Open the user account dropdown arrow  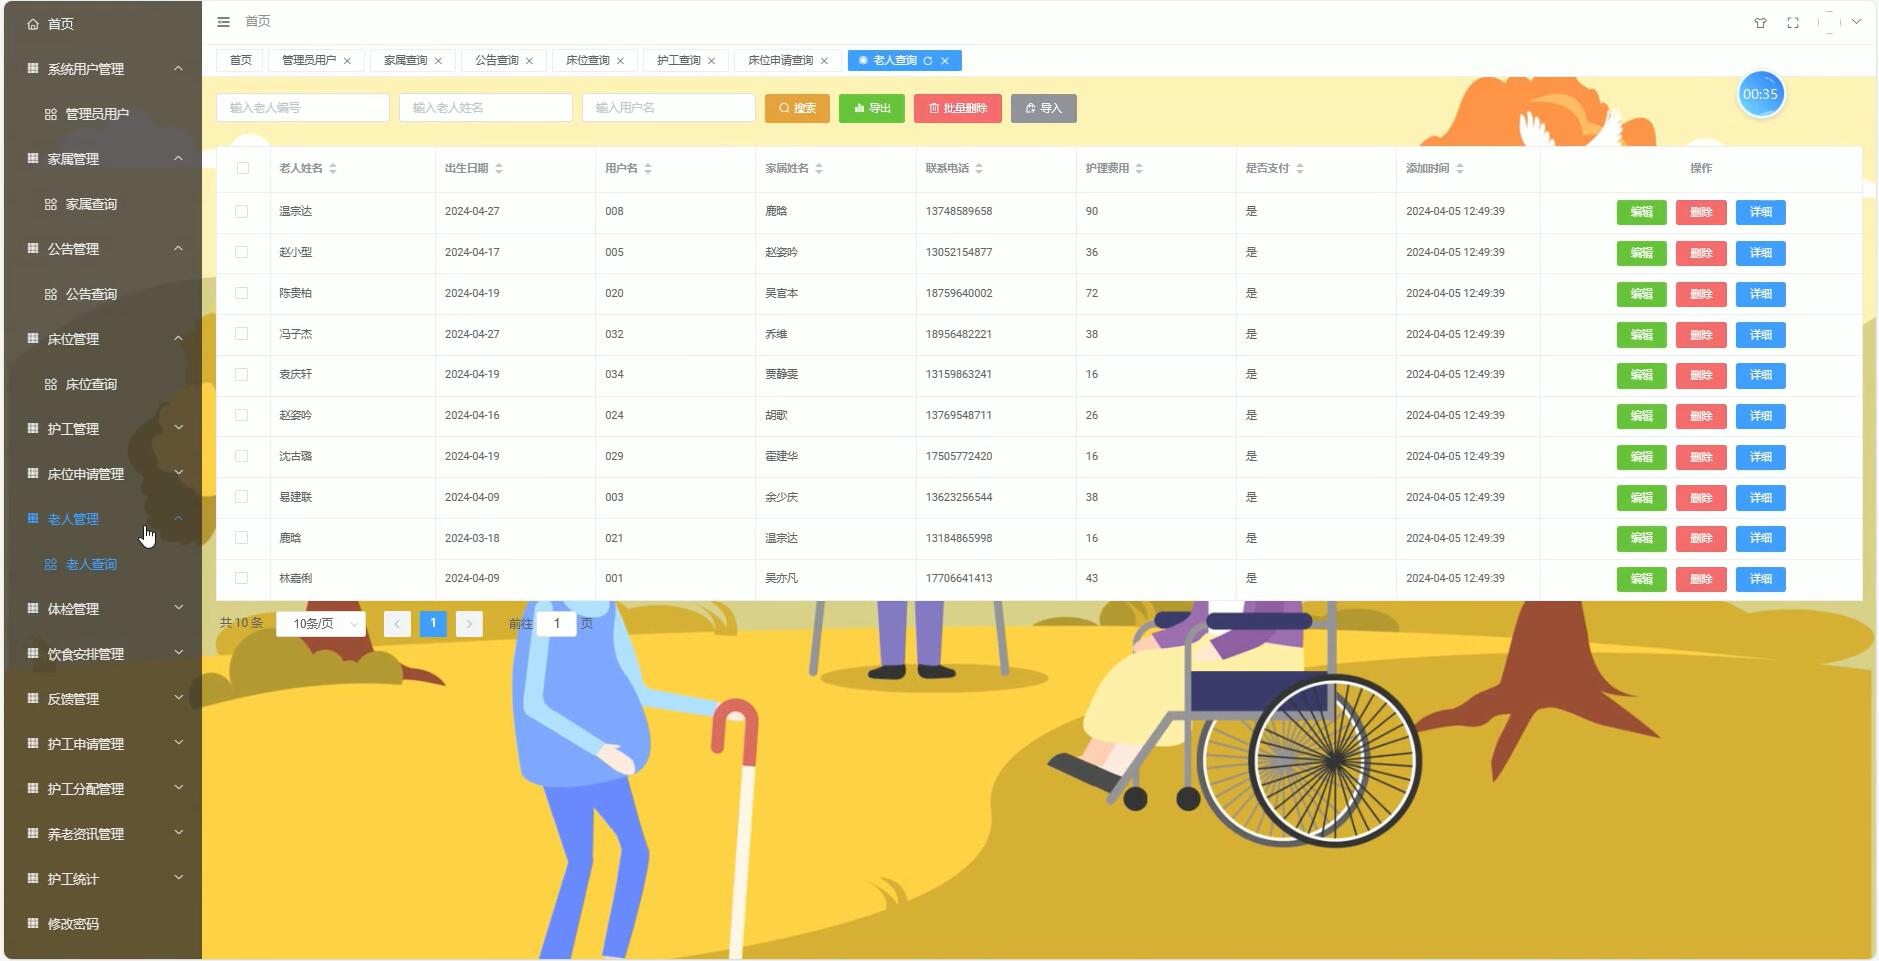point(1856,22)
